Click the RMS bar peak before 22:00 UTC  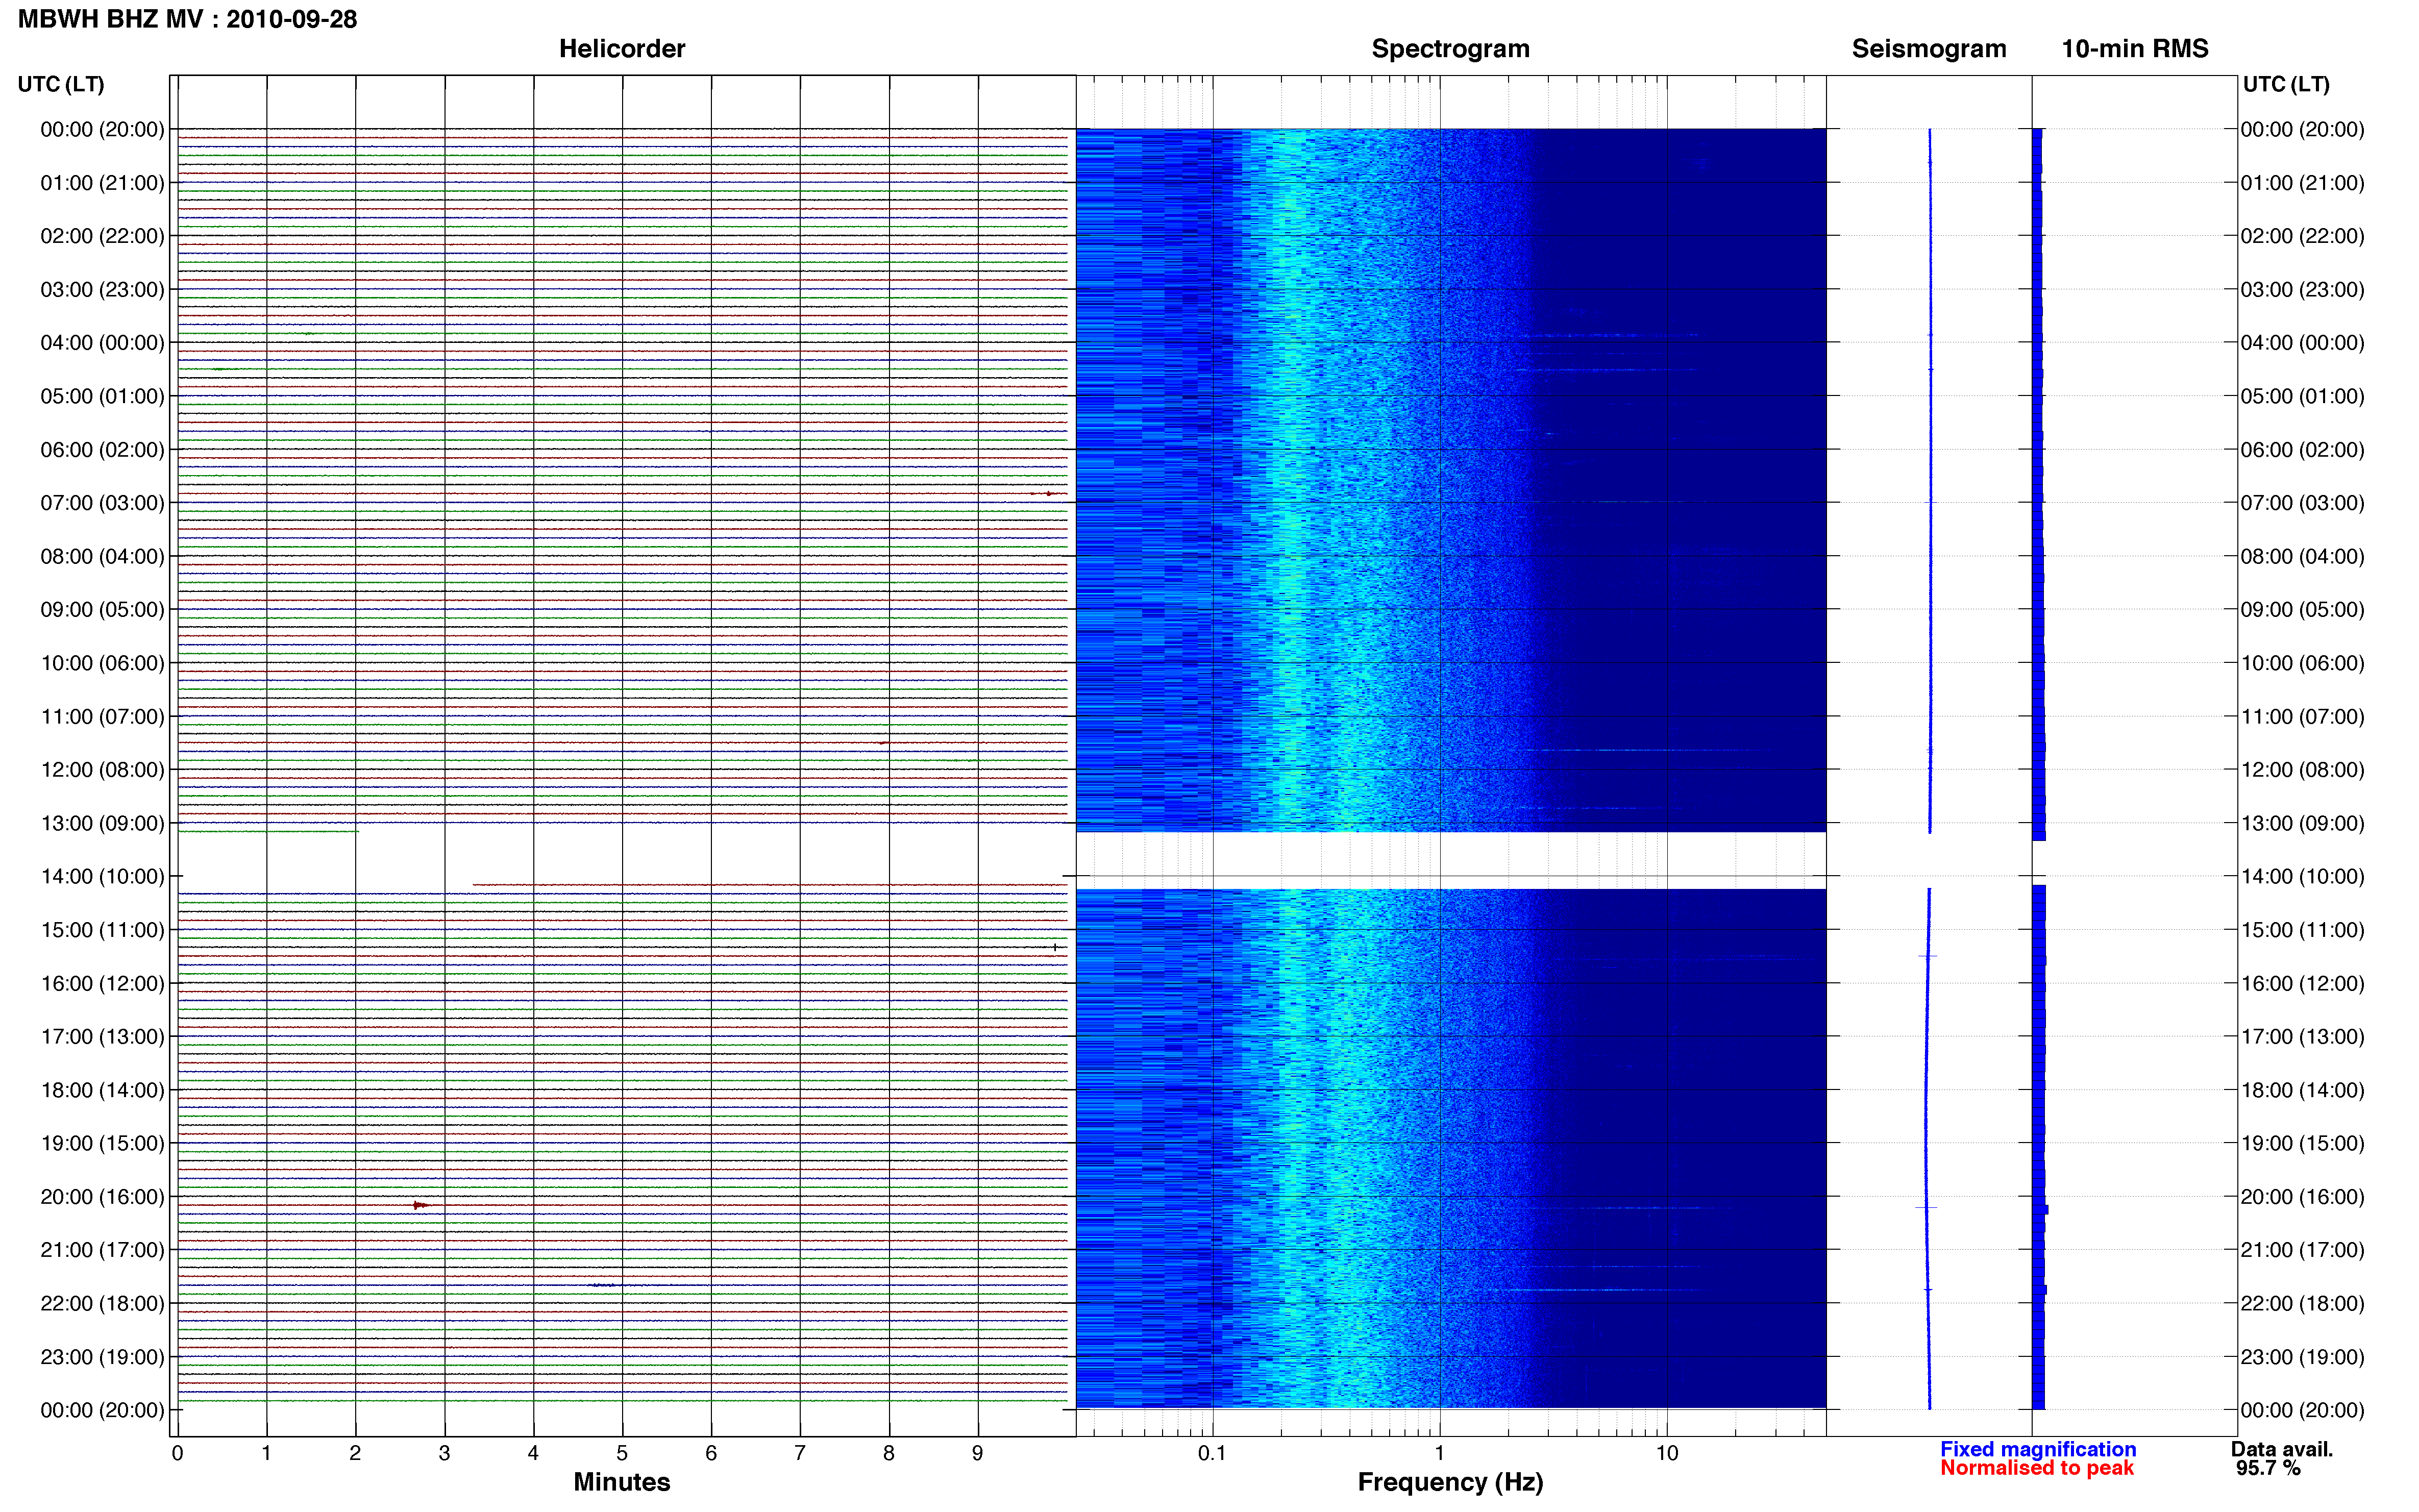tap(2040, 1290)
